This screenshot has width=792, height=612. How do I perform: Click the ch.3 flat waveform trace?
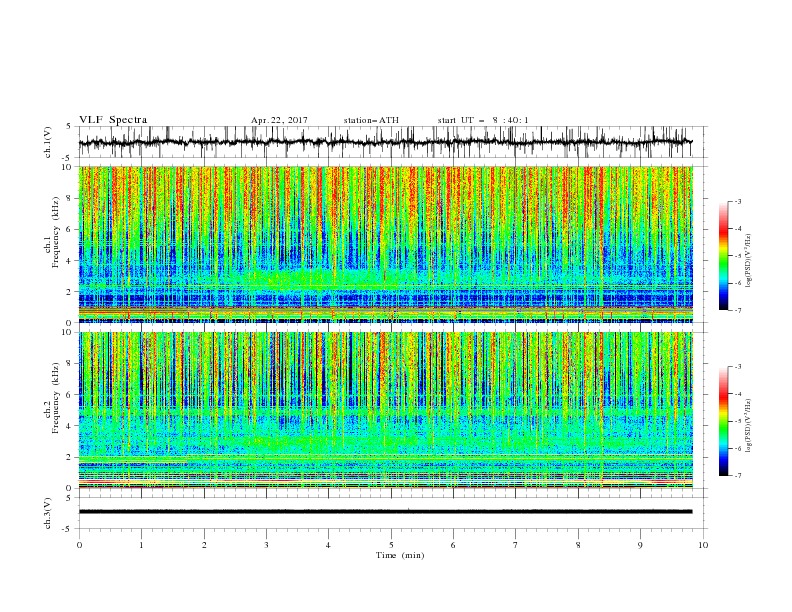click(385, 512)
